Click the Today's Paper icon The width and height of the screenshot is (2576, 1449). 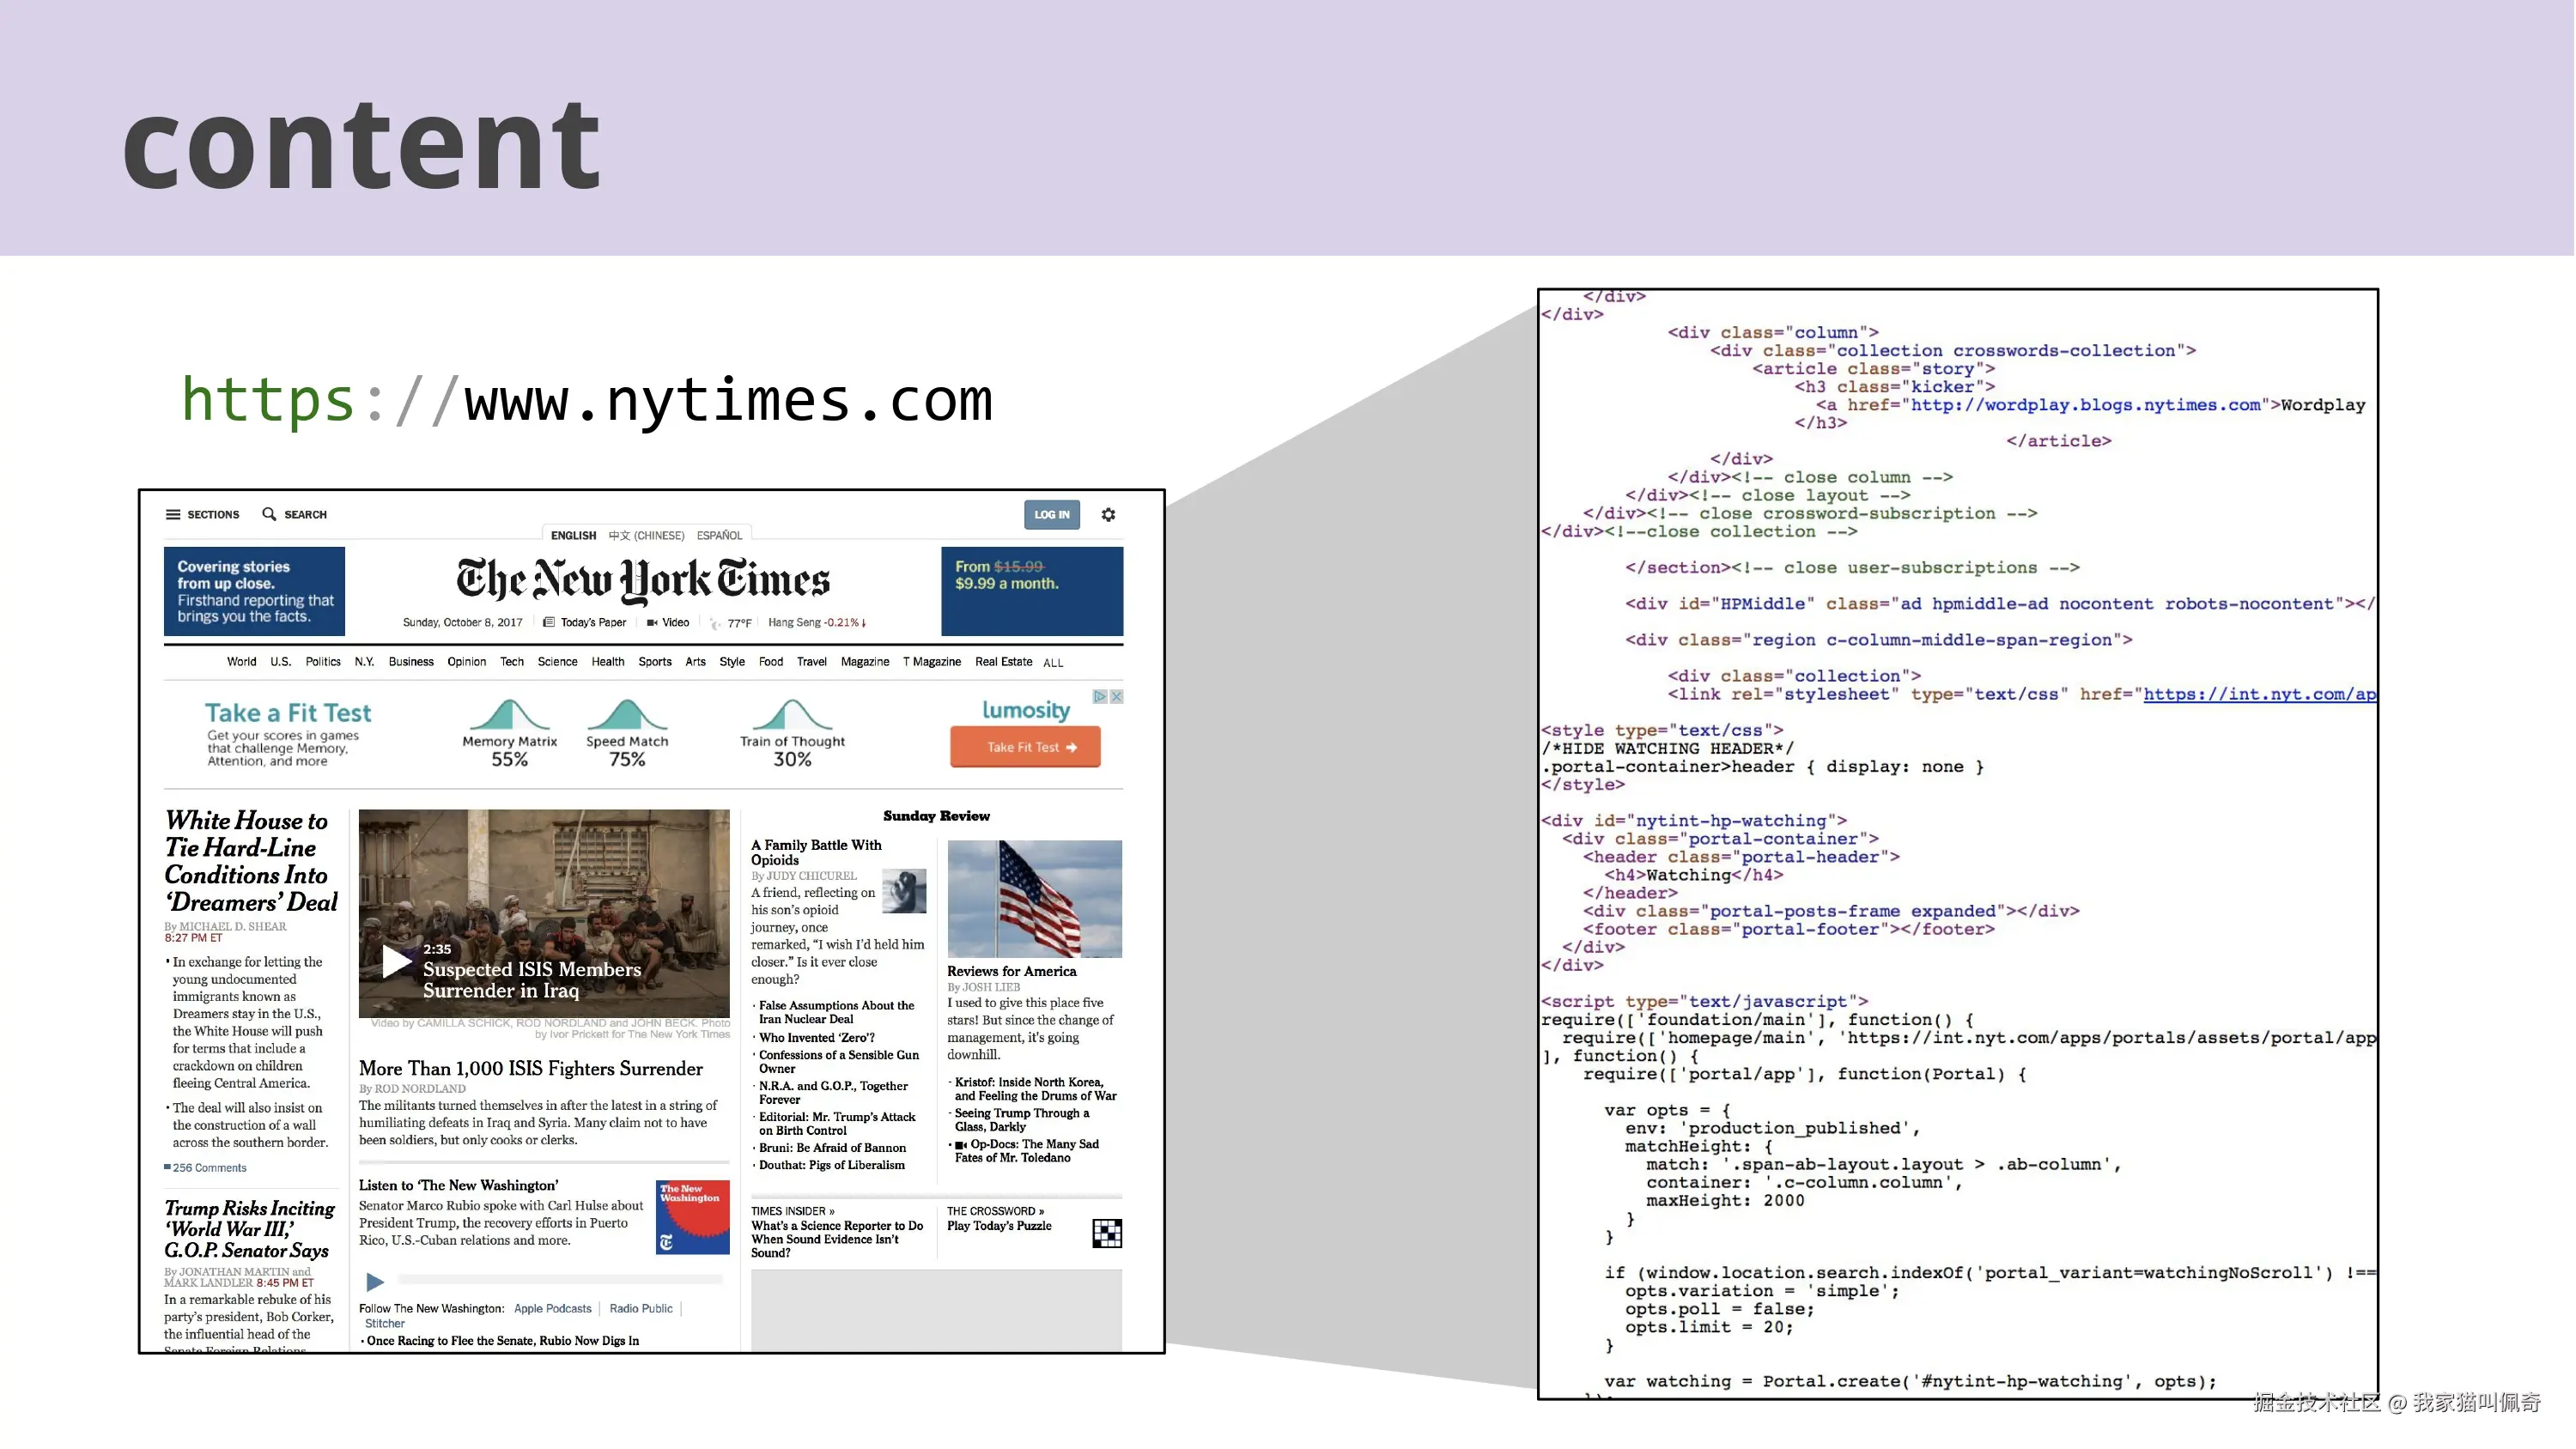(549, 622)
